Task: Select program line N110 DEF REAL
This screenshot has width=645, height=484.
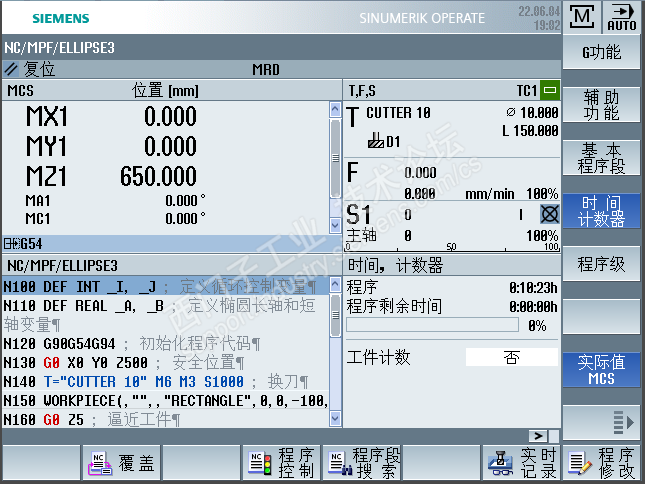Action: click(x=165, y=315)
